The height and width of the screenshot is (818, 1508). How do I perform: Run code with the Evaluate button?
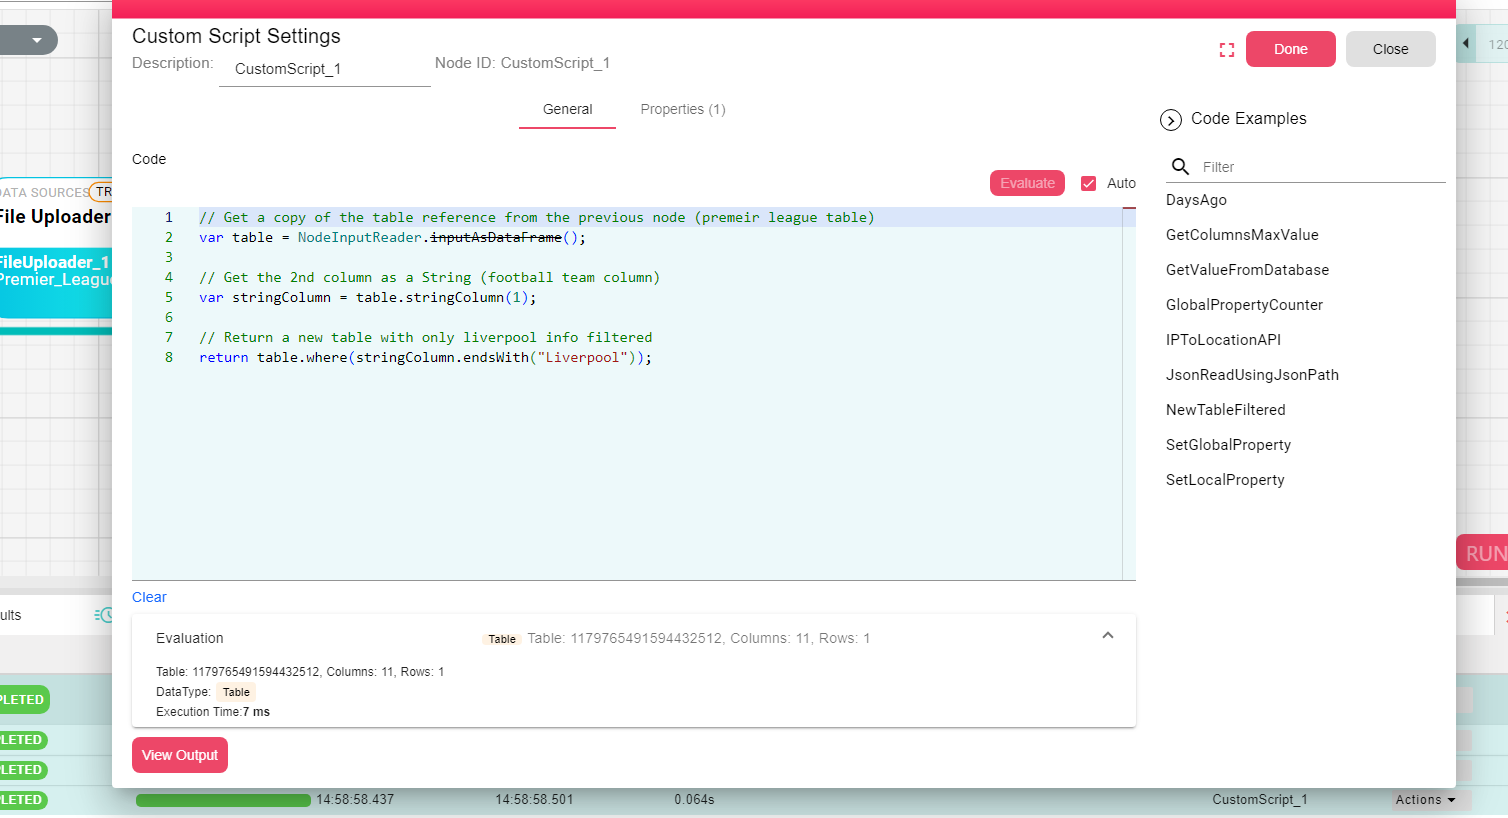point(1027,183)
